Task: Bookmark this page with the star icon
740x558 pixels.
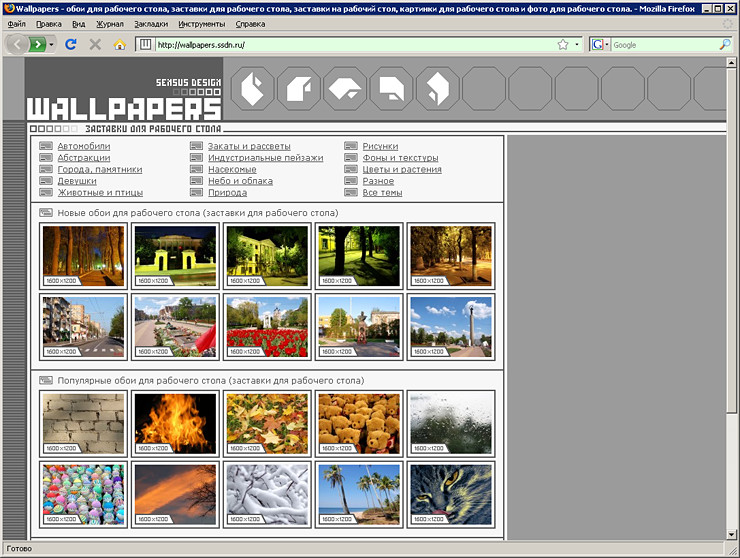Action: pos(563,45)
